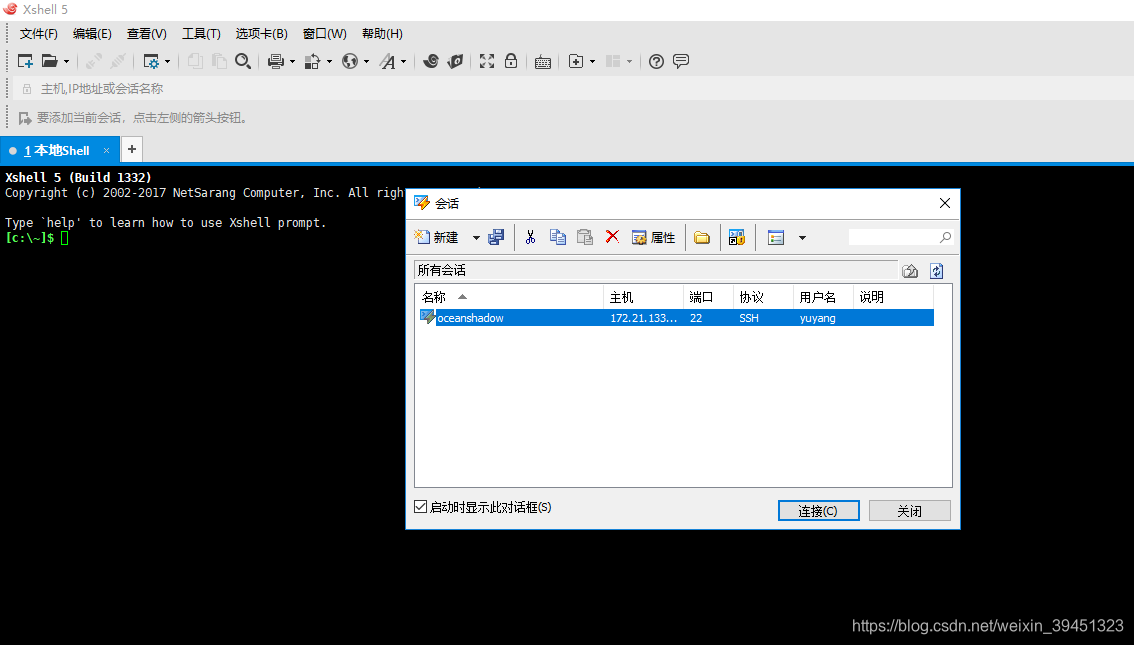Click the Refresh icon beside 所有会话
The height and width of the screenshot is (645, 1134).
937,270
